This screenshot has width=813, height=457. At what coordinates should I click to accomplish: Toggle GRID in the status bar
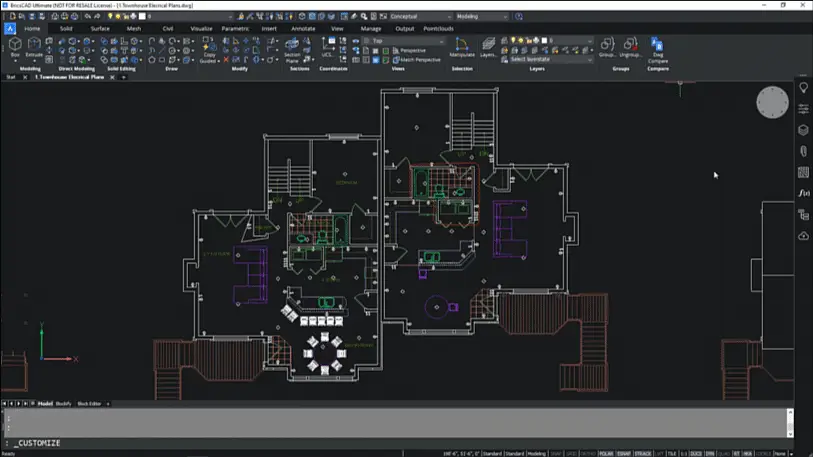(x=571, y=454)
